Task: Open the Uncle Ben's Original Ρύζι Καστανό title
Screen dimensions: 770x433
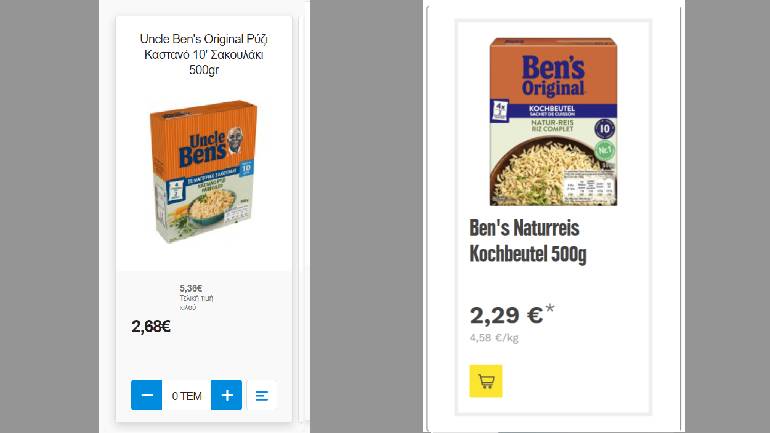Action: (203, 54)
